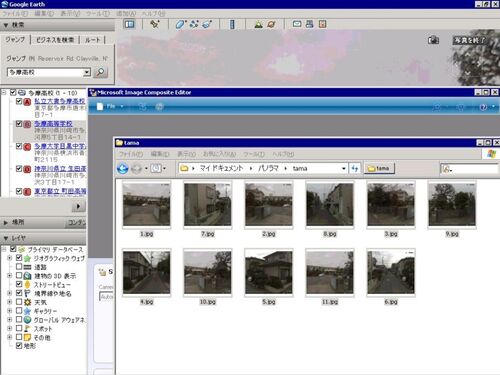Viewport: 500px width, 375px height.
Task: Click the Explorer search field
Action: coord(469,169)
